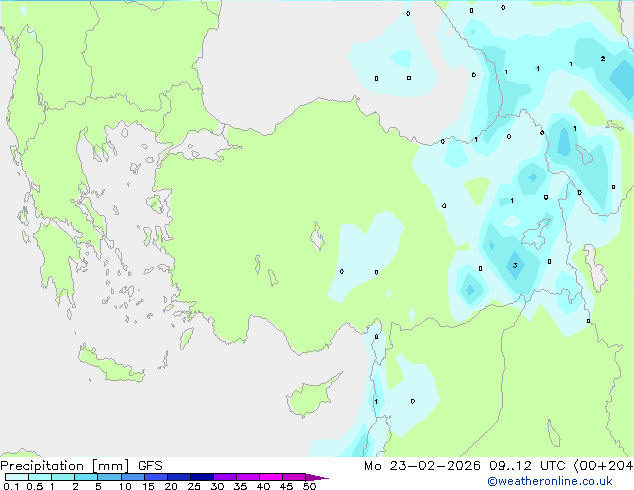Click the '30' legend scale label
Screen dimensions: 634x490
(x=217, y=486)
